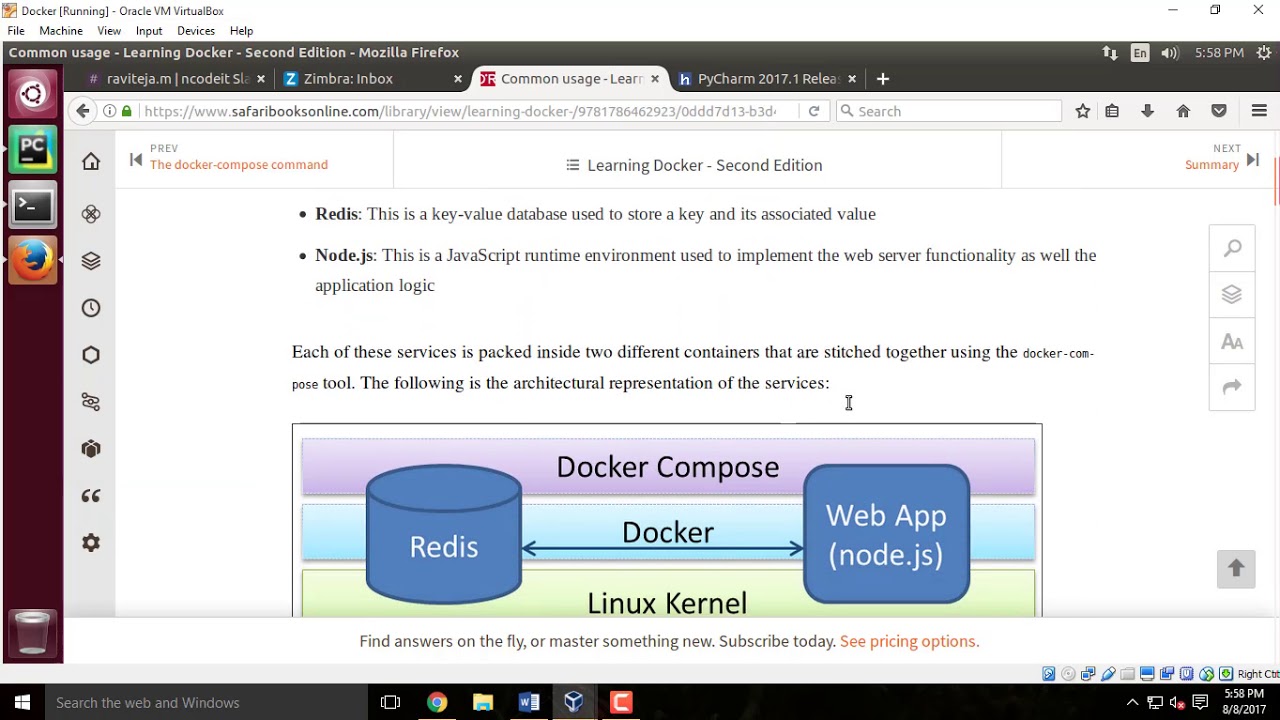Switch to Zimbra: Inbox tab
1280x720 pixels.
(x=372, y=79)
